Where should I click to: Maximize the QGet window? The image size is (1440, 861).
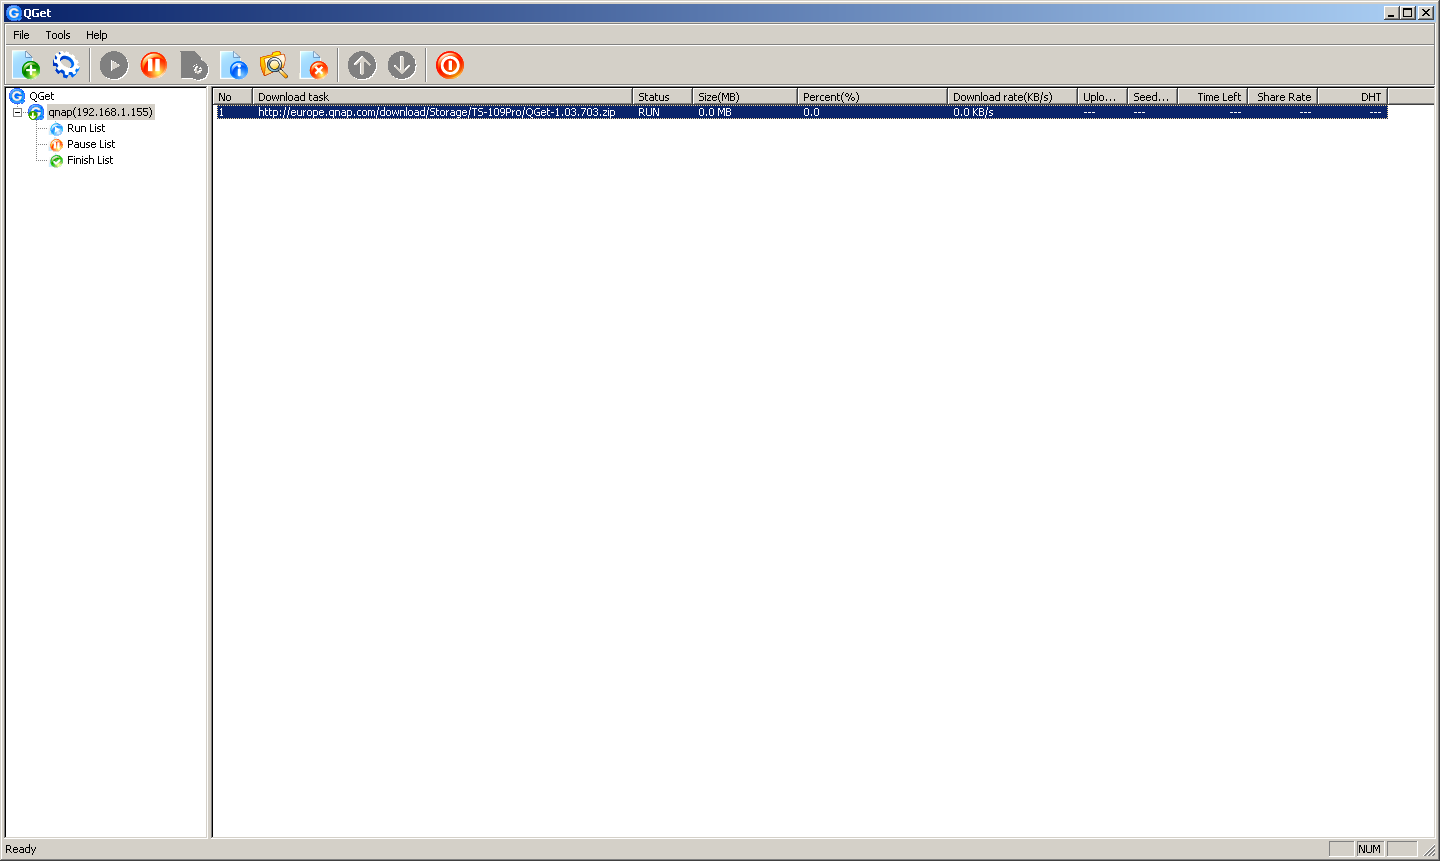pos(1408,13)
